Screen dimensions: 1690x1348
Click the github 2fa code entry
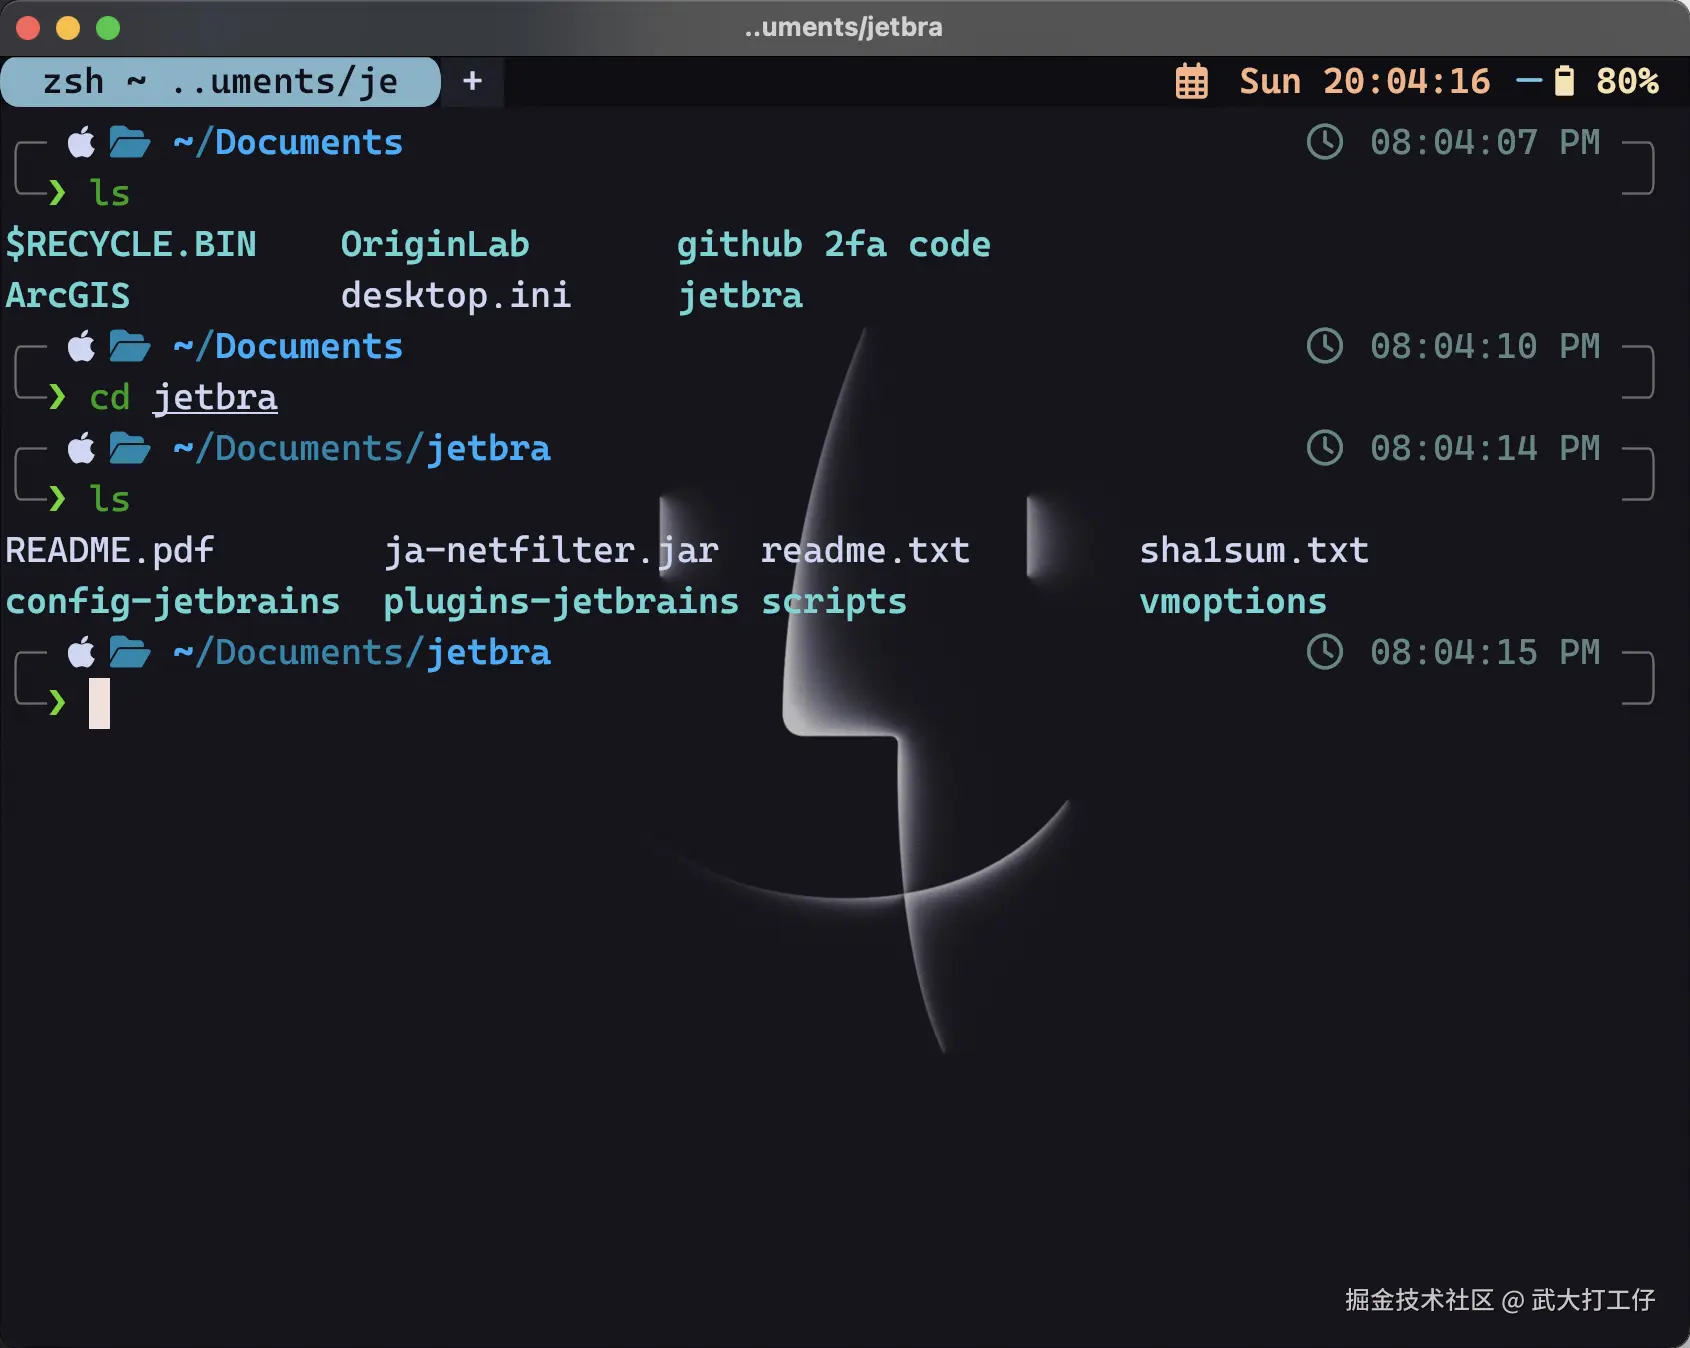click(834, 244)
